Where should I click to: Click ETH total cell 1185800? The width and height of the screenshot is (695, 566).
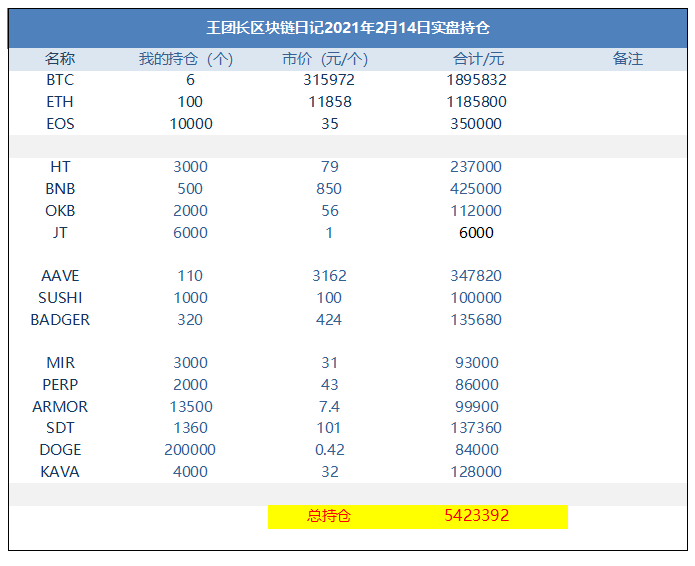[x=476, y=102]
